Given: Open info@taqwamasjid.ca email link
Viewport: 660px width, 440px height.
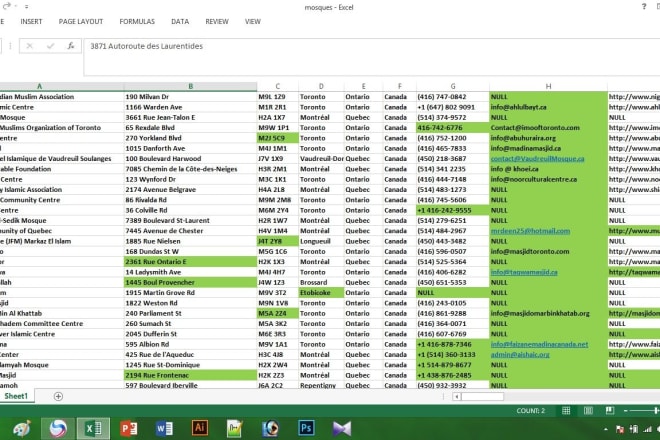Looking at the screenshot, I should [x=524, y=272].
